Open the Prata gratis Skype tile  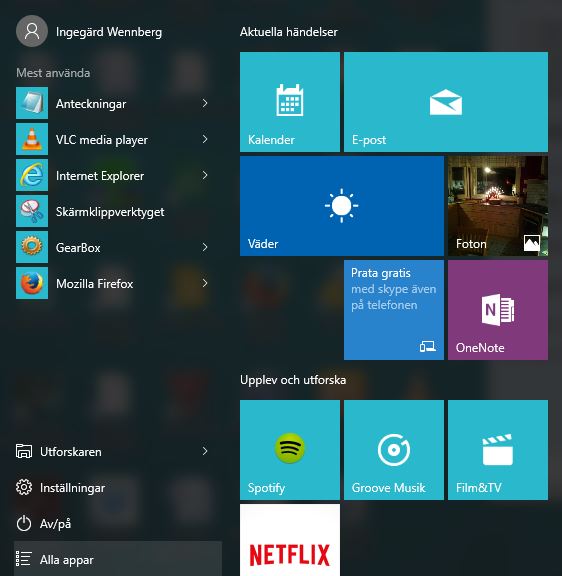tap(394, 310)
